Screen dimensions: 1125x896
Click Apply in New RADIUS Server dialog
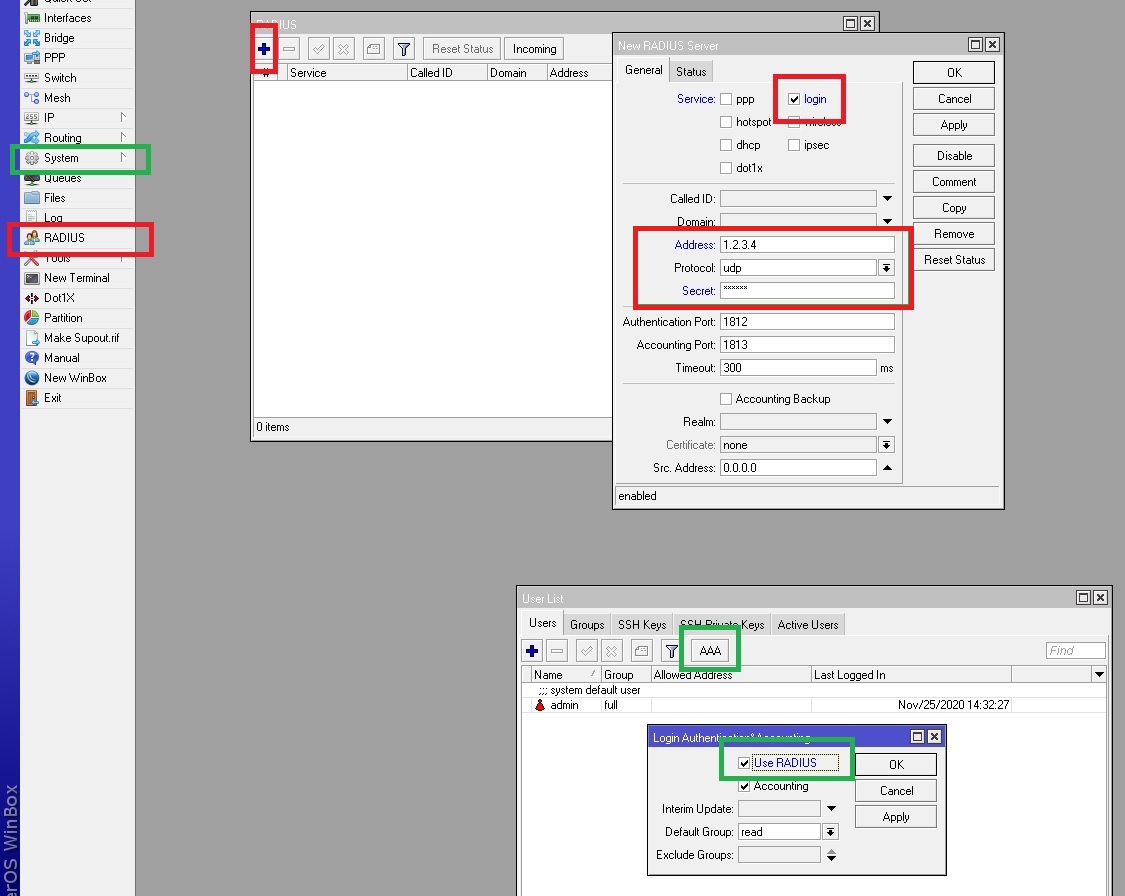(x=954, y=125)
